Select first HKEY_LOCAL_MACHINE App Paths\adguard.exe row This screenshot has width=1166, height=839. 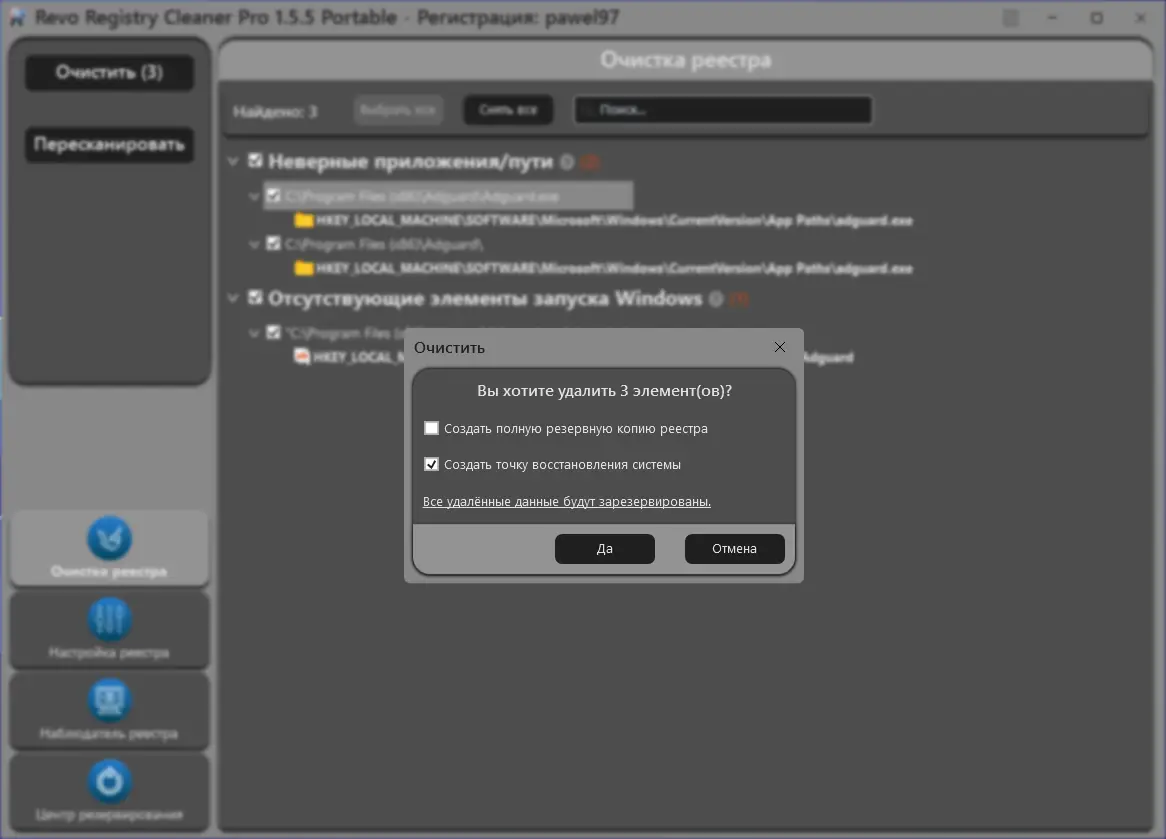click(x=613, y=220)
